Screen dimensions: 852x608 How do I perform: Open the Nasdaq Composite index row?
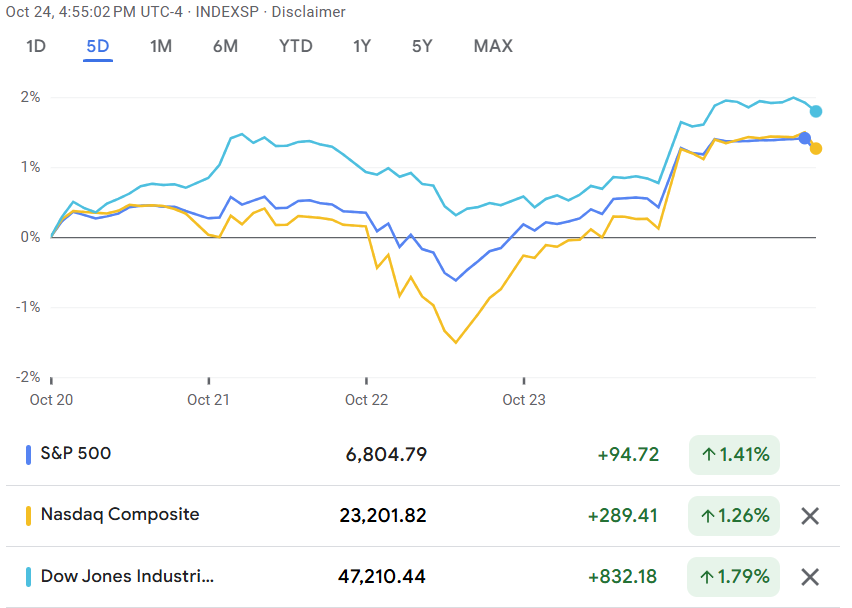coord(120,515)
